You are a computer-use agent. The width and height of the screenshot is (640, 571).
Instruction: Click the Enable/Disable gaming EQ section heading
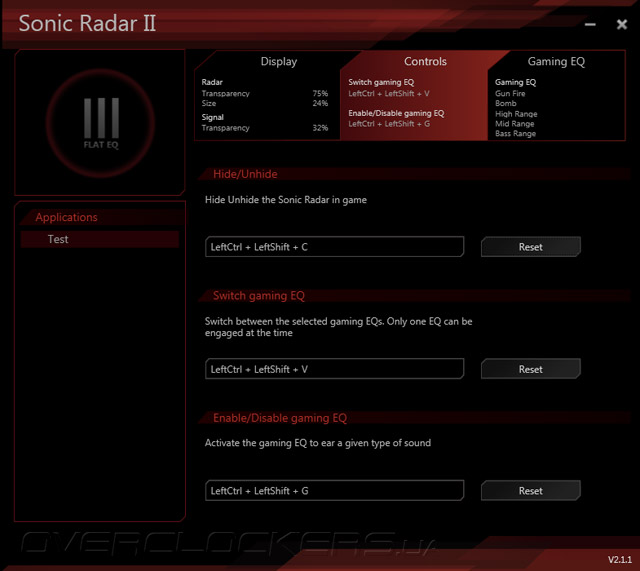pyautogui.click(x=280, y=418)
